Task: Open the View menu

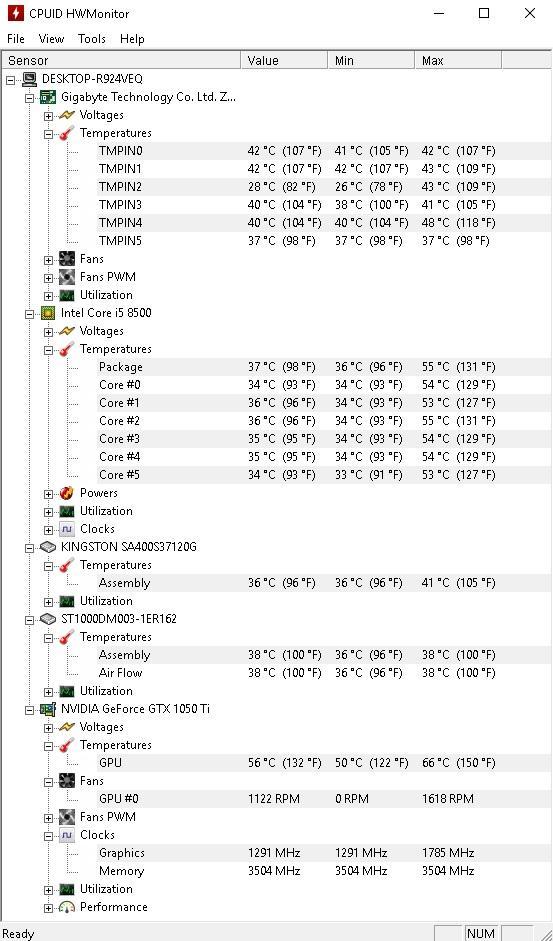Action: click(51, 39)
